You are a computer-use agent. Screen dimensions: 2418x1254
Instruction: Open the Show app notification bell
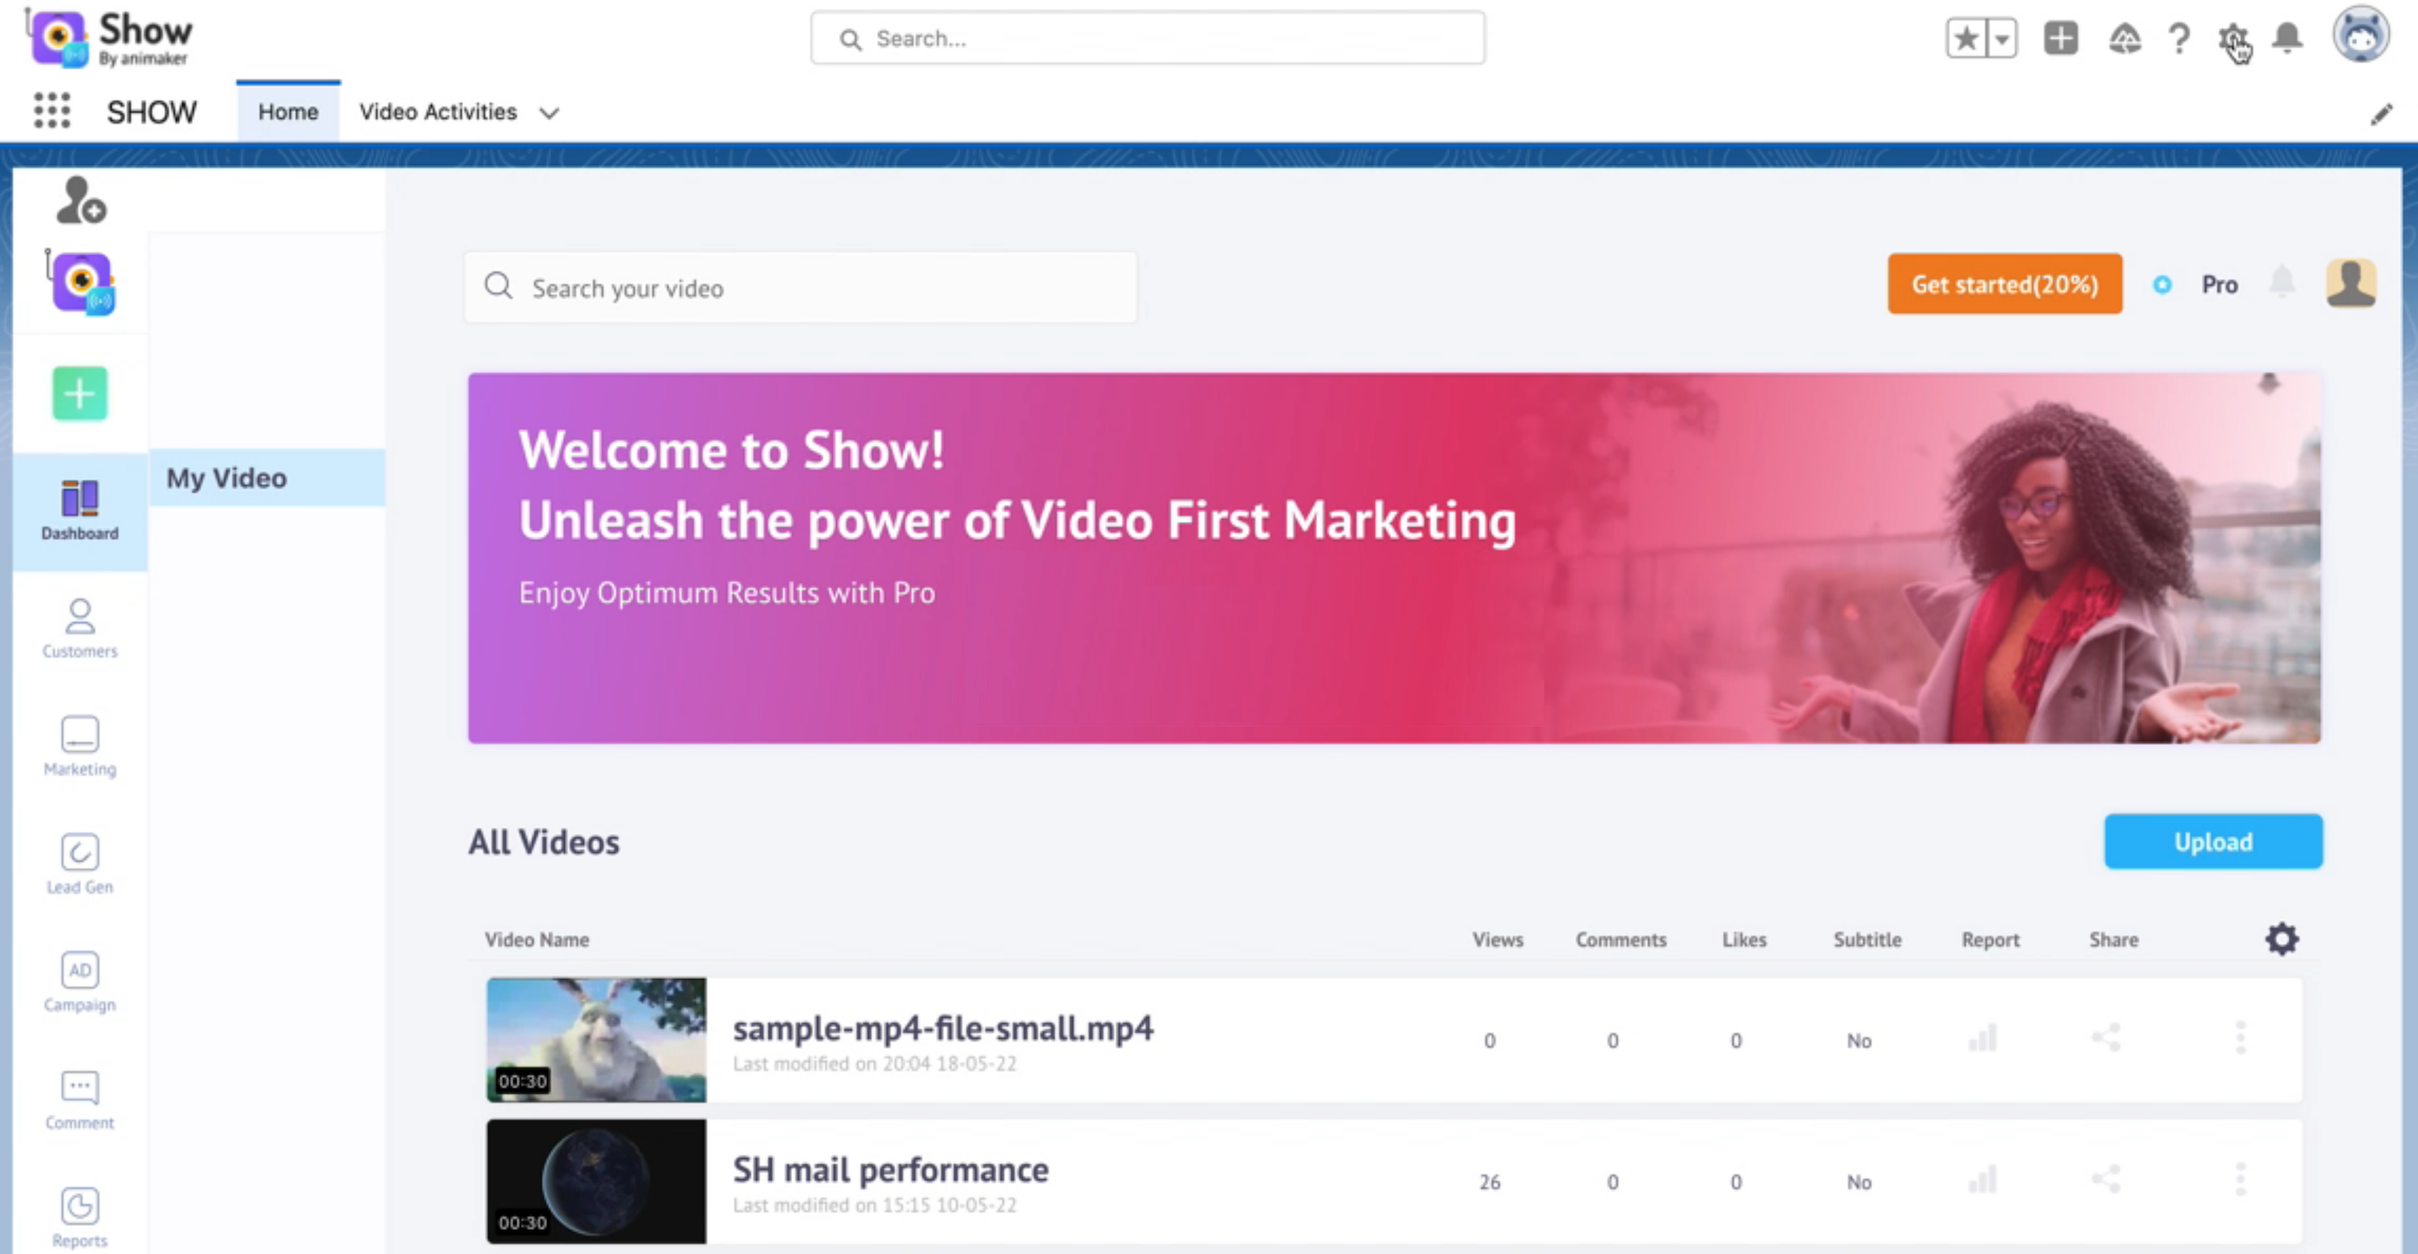coord(2282,283)
